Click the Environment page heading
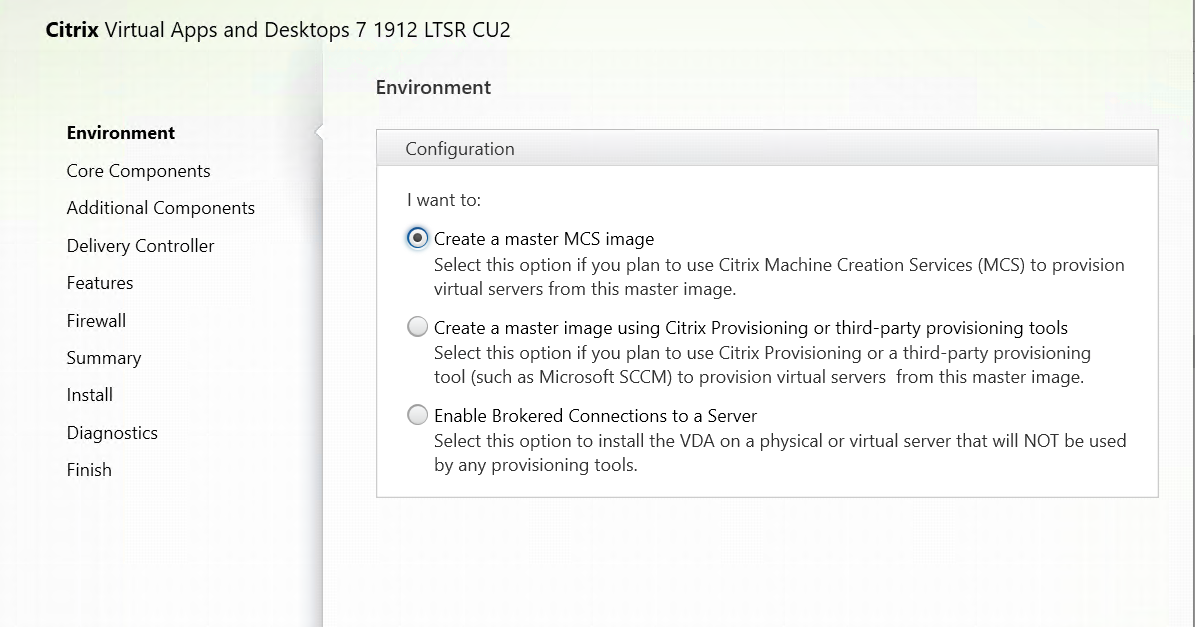This screenshot has height=627, width=1195. (x=433, y=87)
